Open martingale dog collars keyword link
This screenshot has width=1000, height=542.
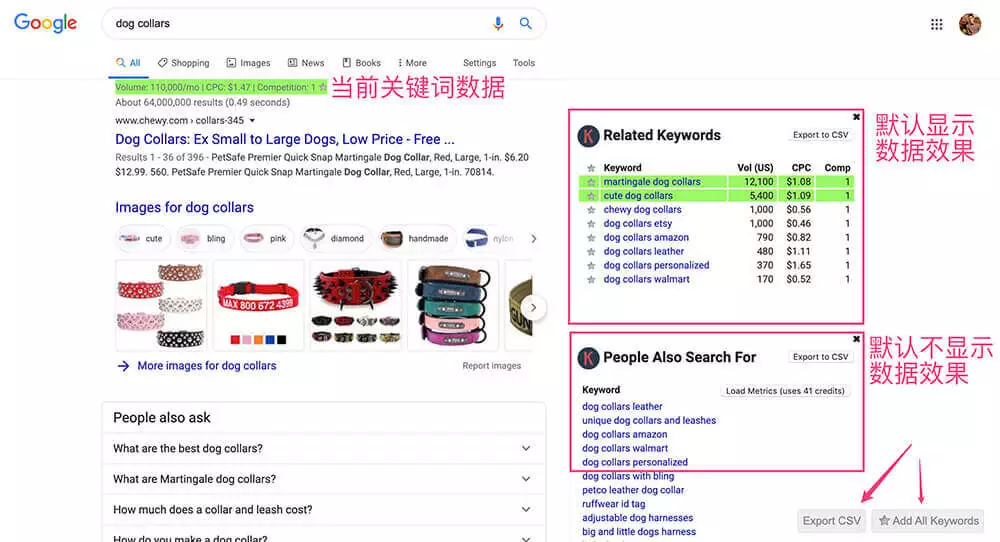[x=652, y=182]
